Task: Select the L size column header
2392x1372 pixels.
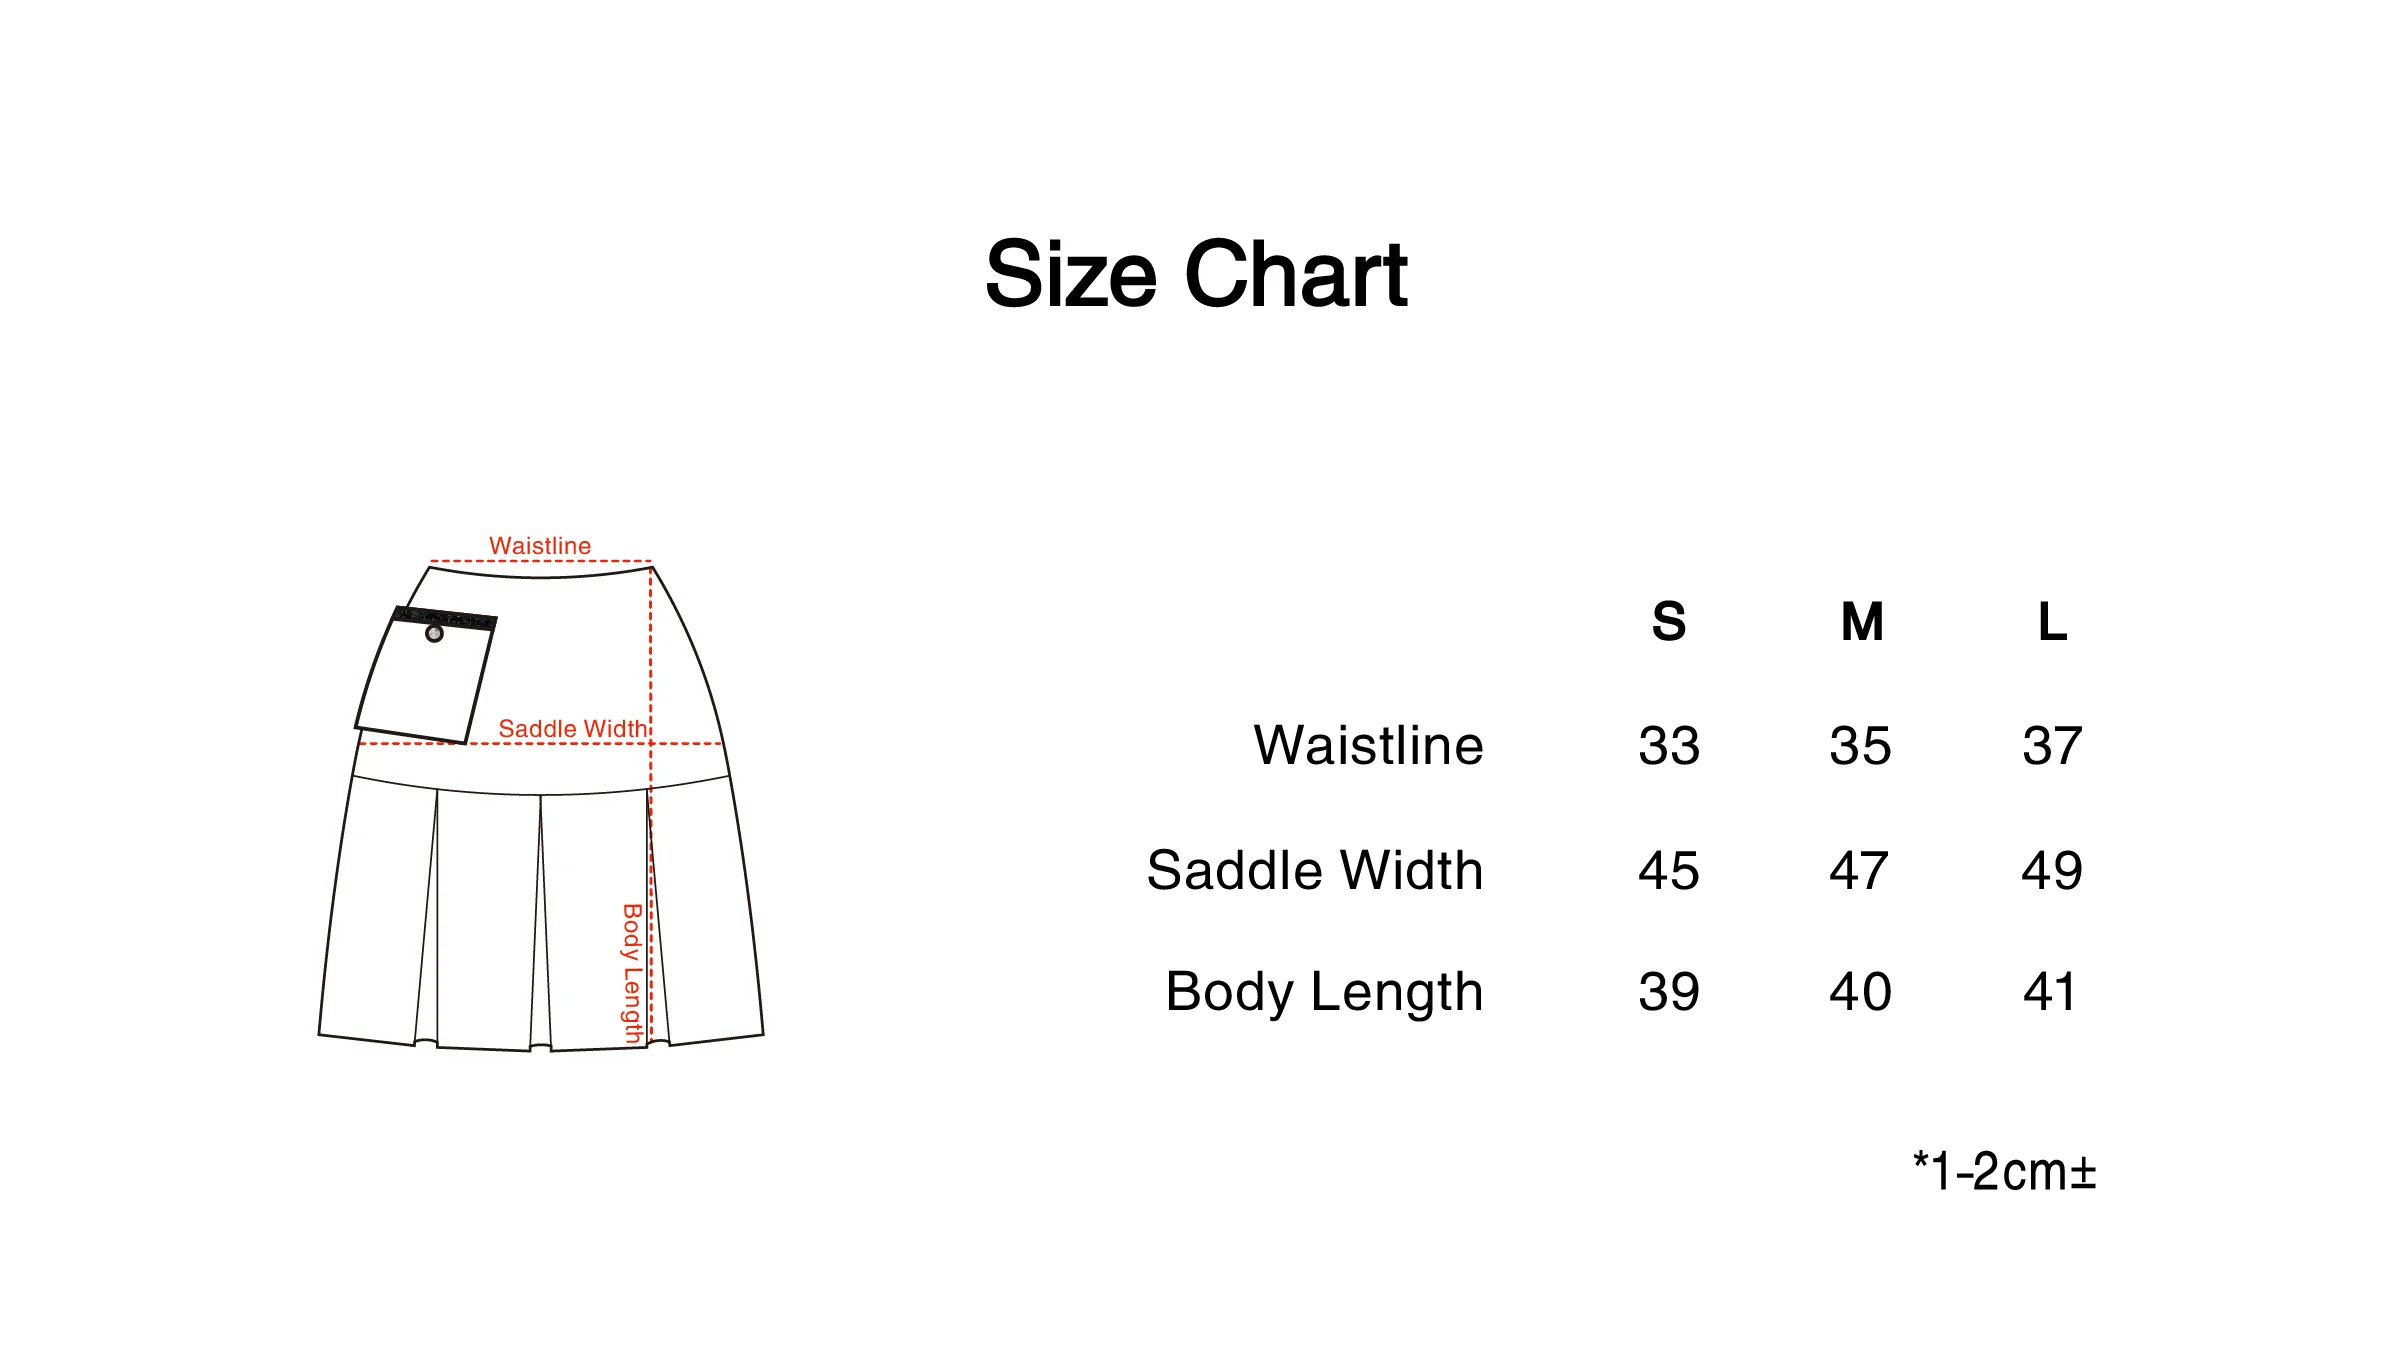Action: click(2052, 622)
